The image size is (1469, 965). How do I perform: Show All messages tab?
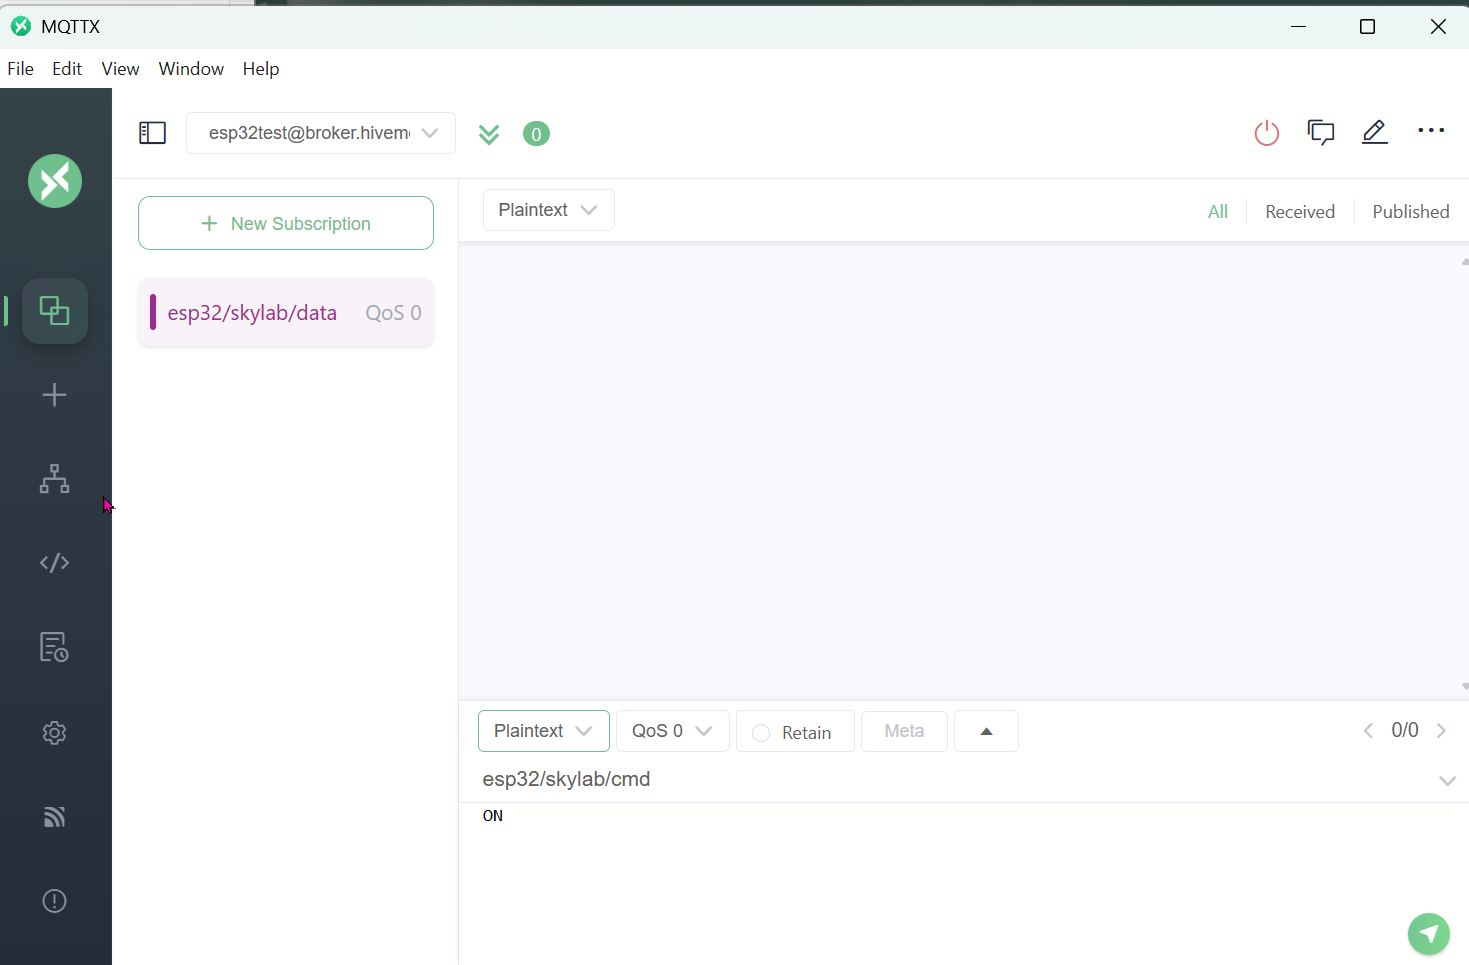point(1218,212)
